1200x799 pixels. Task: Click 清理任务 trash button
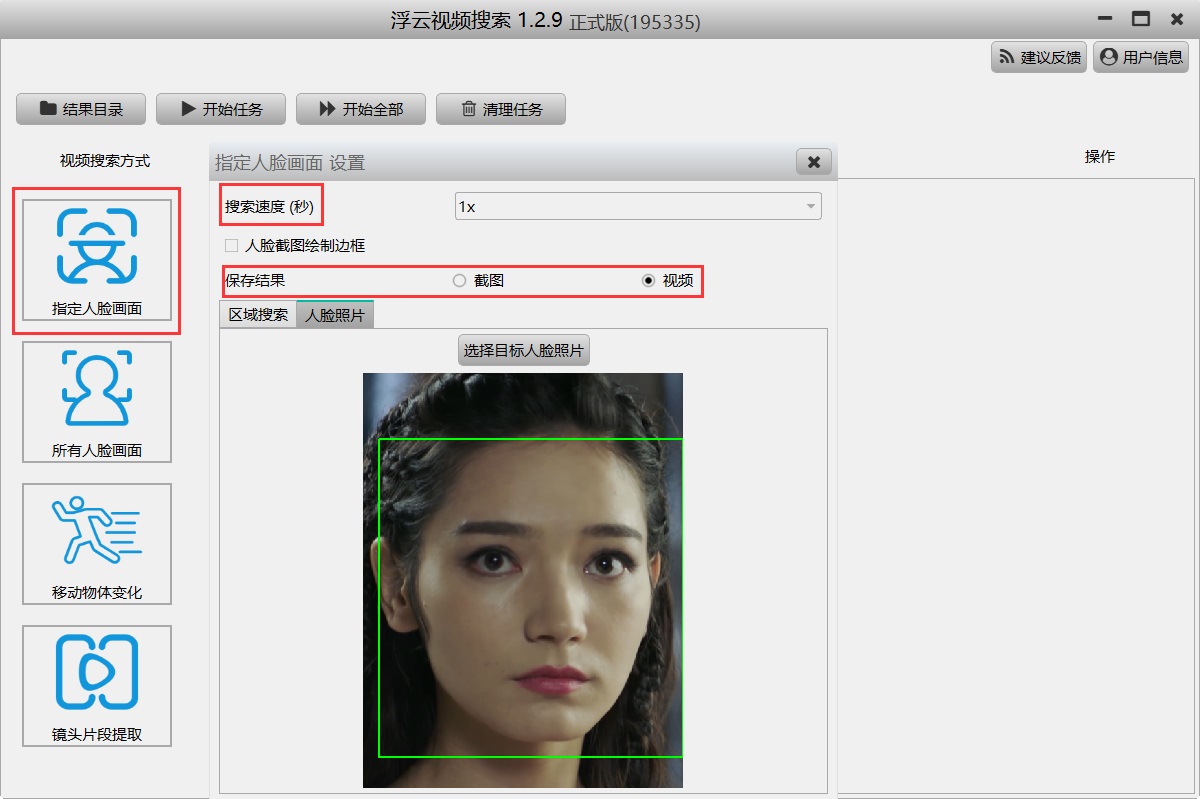tap(501, 109)
